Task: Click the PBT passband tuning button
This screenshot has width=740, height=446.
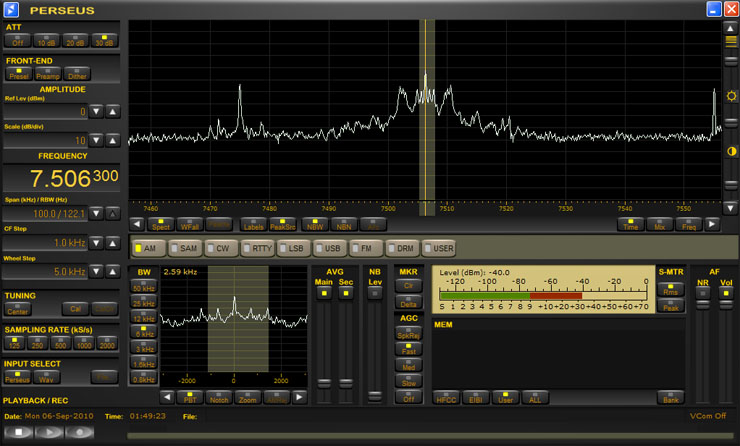Action: (190, 397)
